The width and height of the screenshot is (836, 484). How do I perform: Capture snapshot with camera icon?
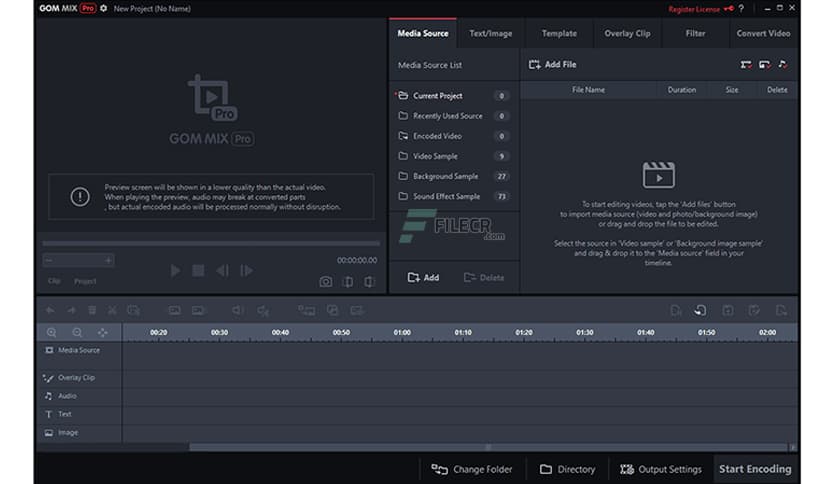[x=326, y=281]
